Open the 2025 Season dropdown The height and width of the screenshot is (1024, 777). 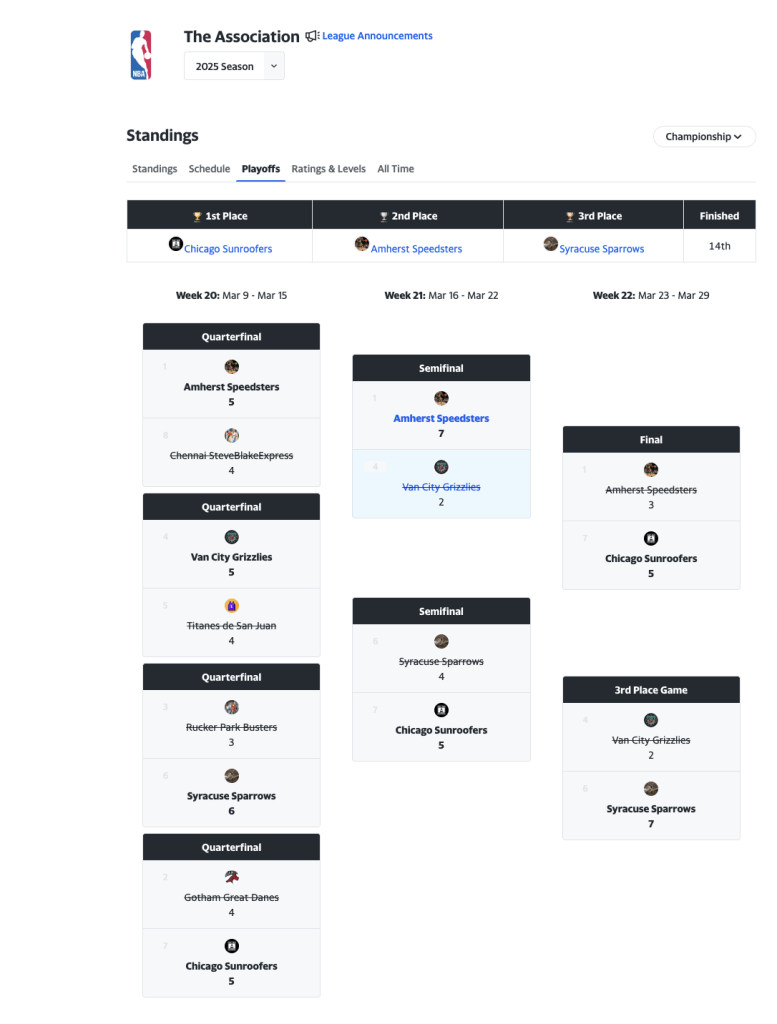pyautogui.click(x=234, y=66)
